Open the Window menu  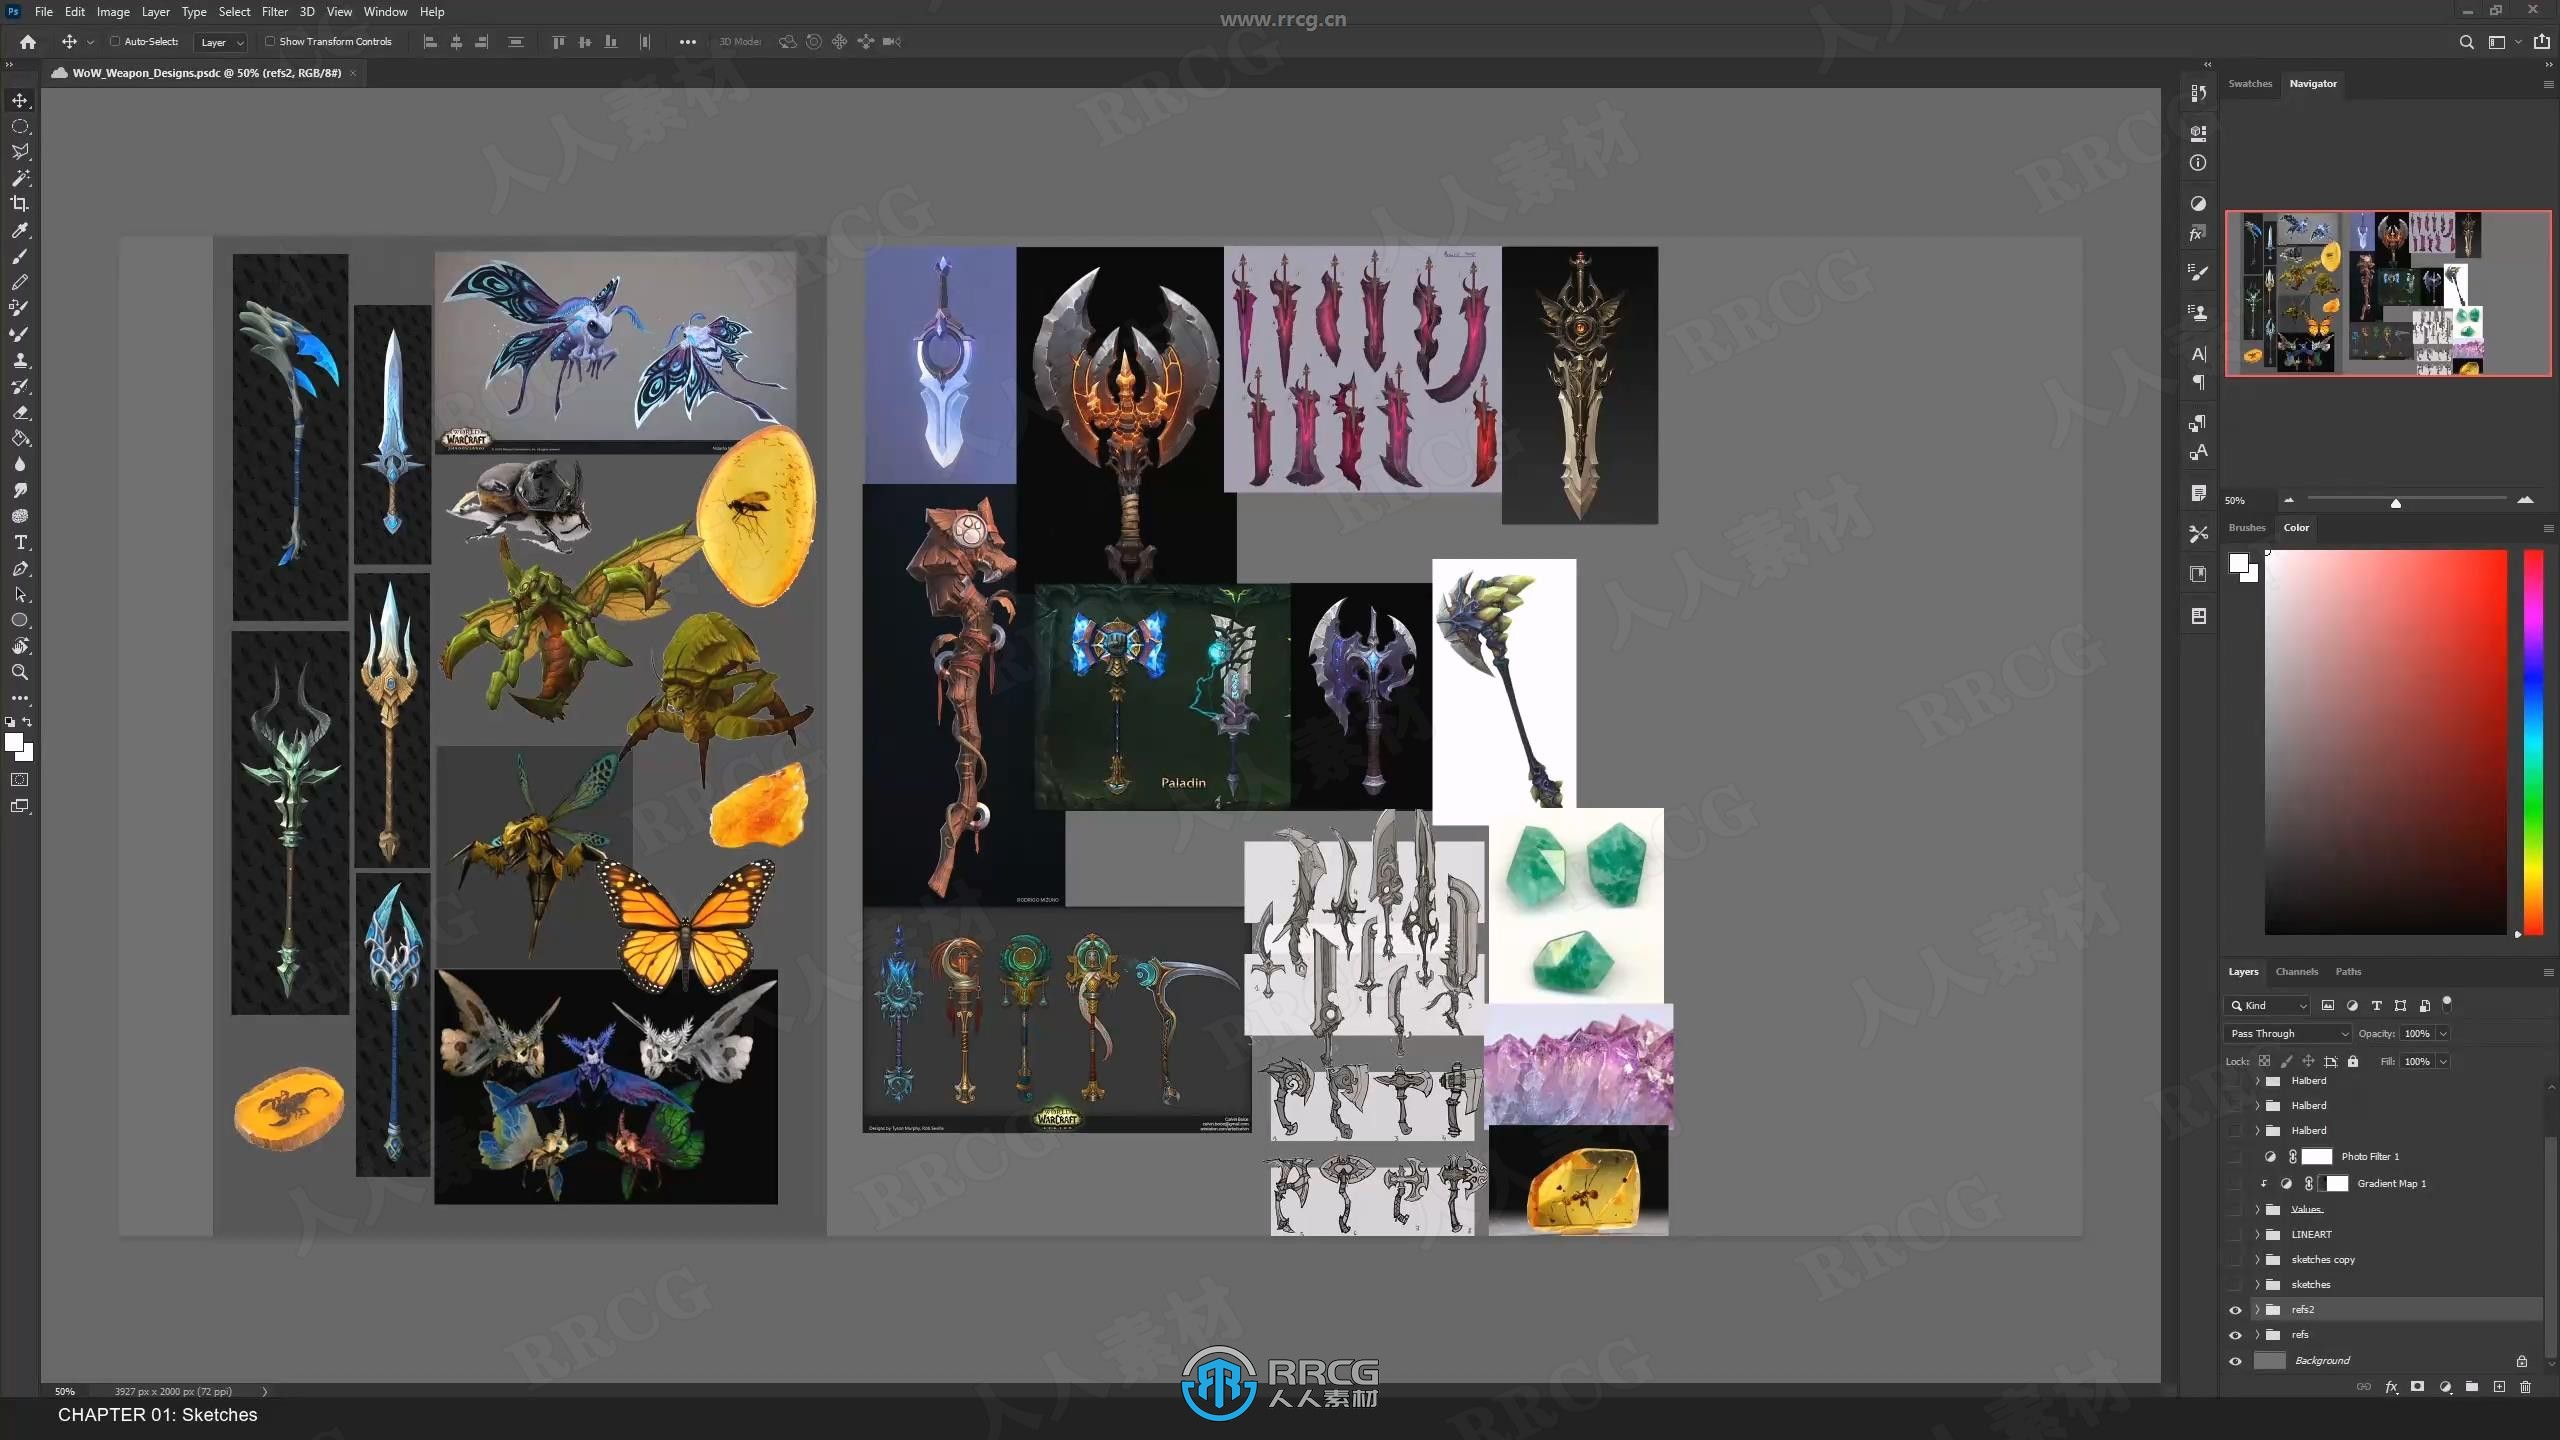coord(385,12)
